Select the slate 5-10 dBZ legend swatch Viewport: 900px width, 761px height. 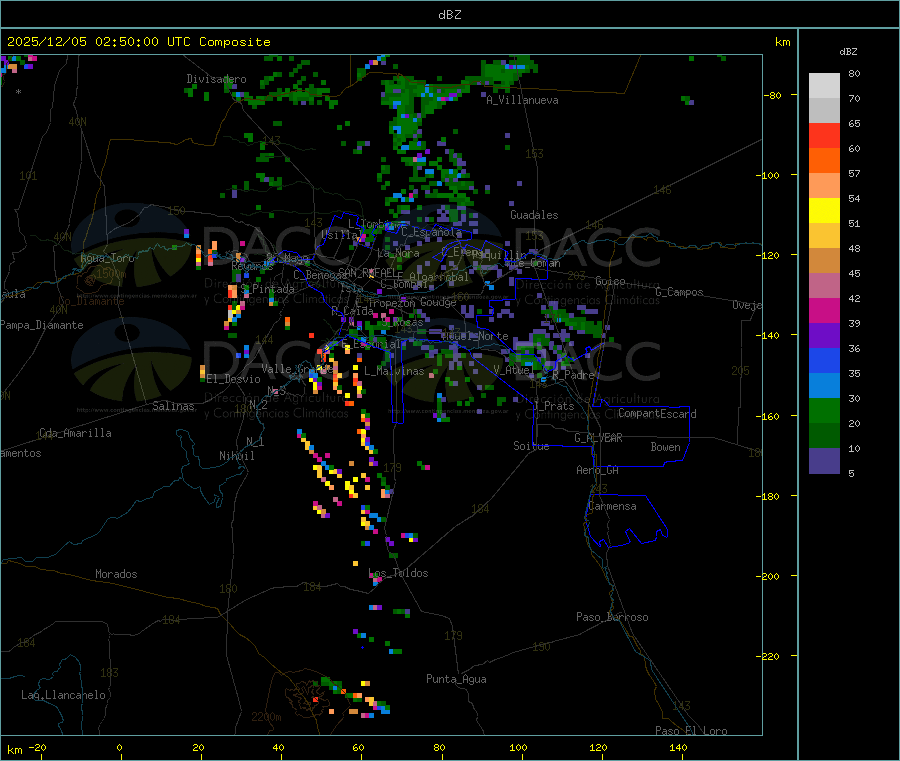tap(824, 461)
